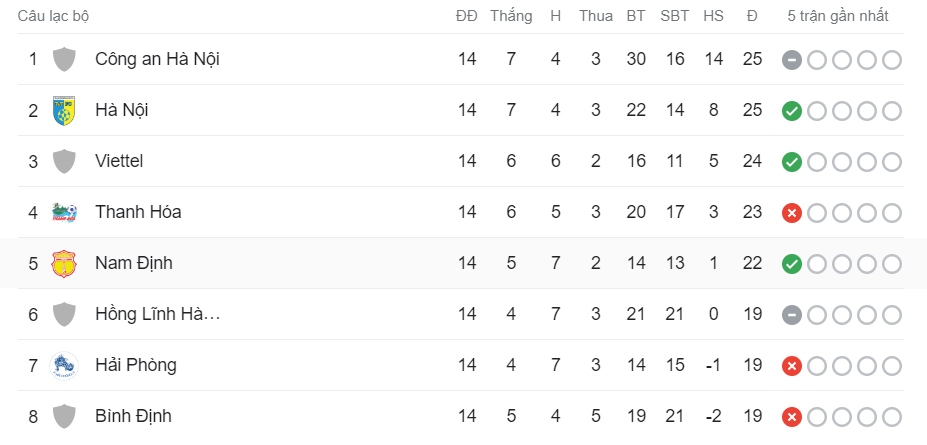The width and height of the screenshot is (927, 445).
Task: Click Nam Định's green win checkmark
Action: click(x=792, y=264)
